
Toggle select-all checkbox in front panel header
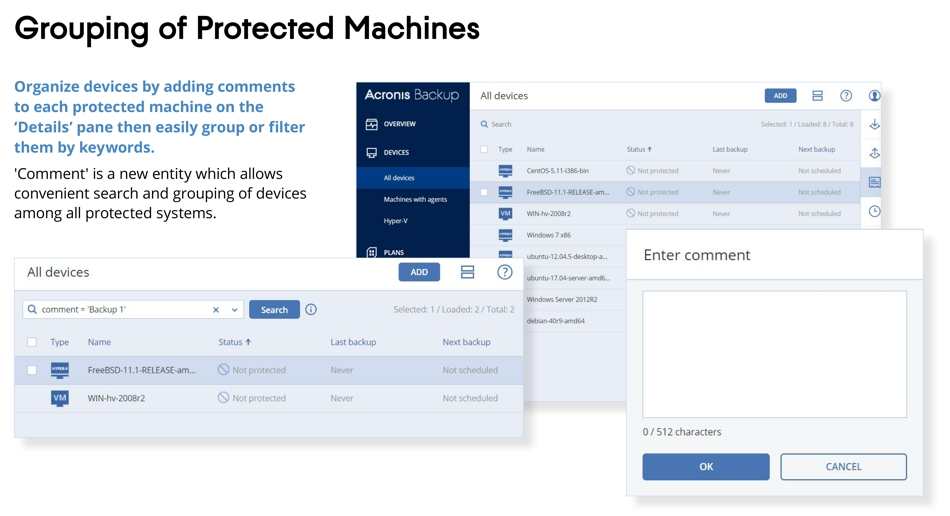[32, 342]
